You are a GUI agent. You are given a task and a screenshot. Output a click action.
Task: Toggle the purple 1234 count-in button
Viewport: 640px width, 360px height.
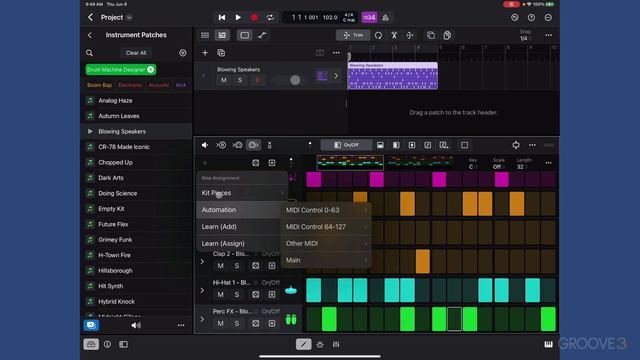pos(369,18)
